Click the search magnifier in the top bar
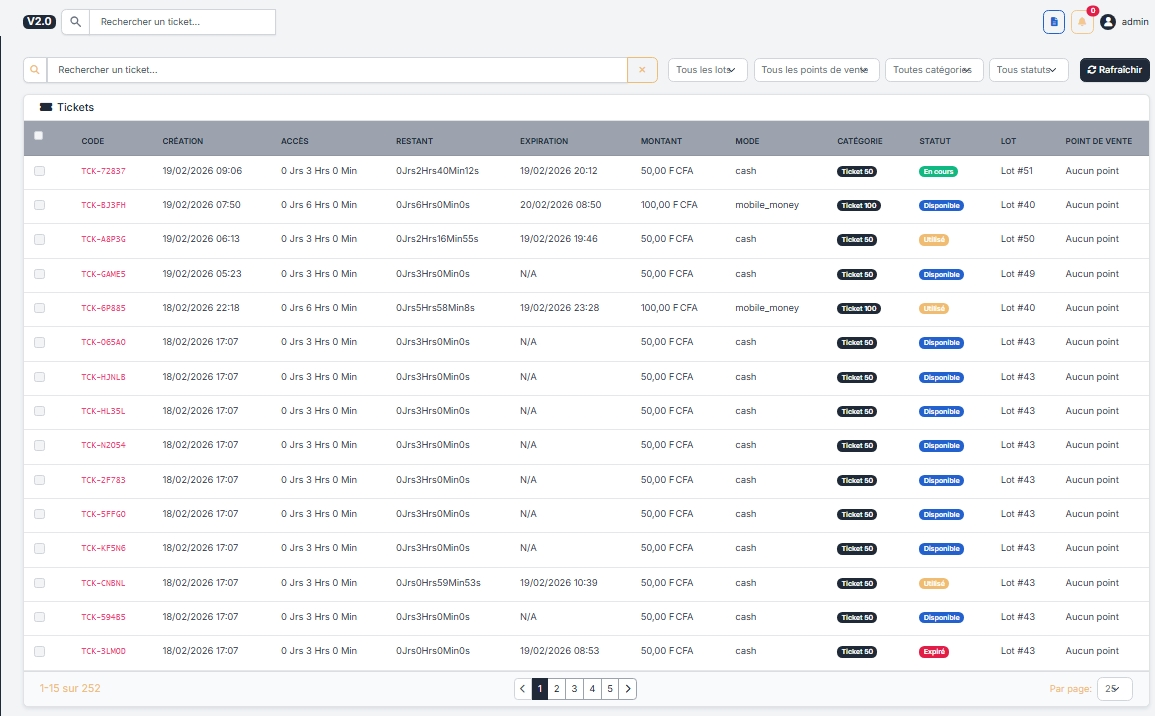Viewport: 1155px width, 716px height. tap(75, 21)
